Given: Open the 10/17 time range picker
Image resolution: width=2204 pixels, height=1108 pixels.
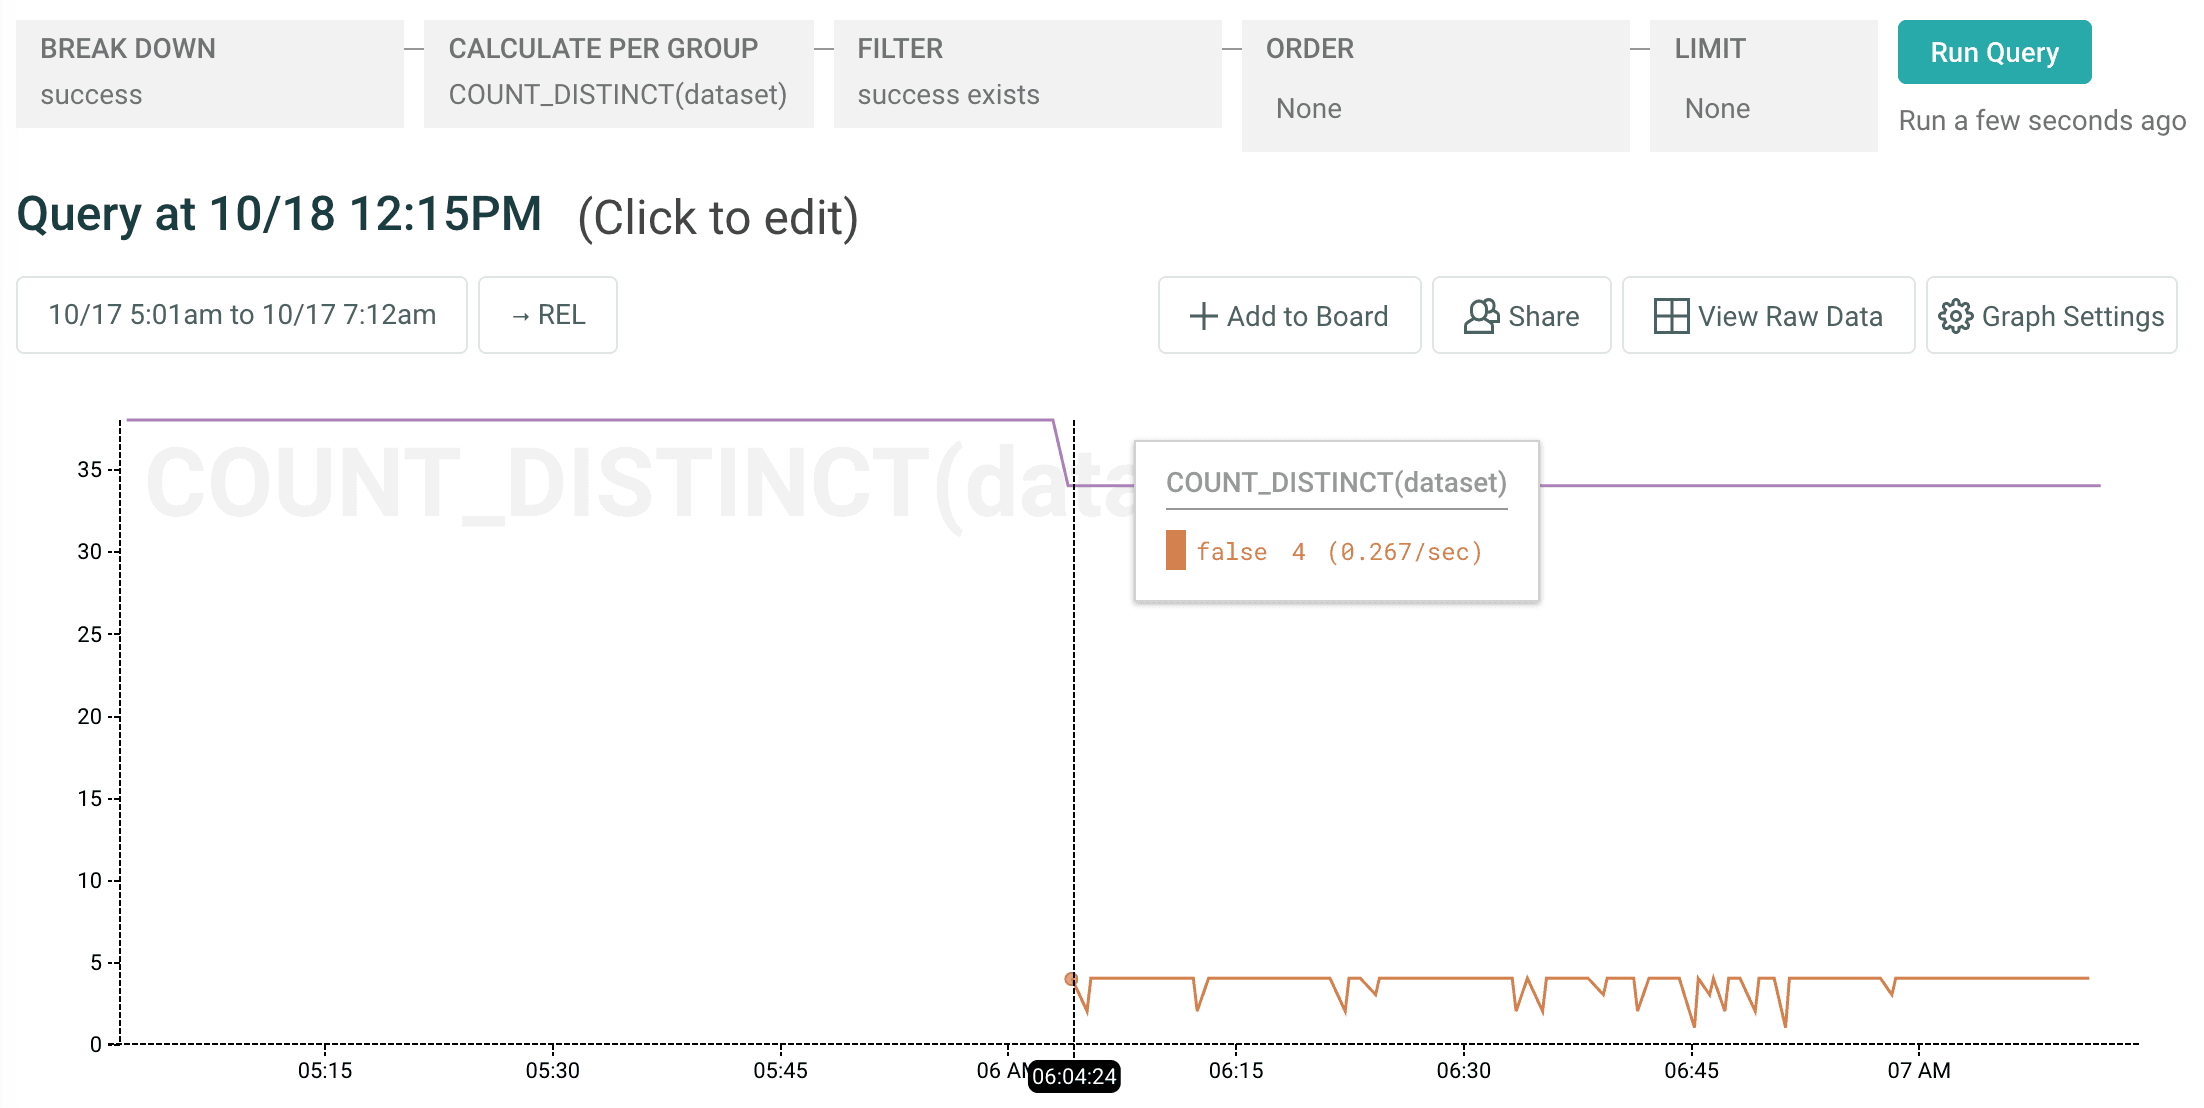Looking at the screenshot, I should coord(242,315).
